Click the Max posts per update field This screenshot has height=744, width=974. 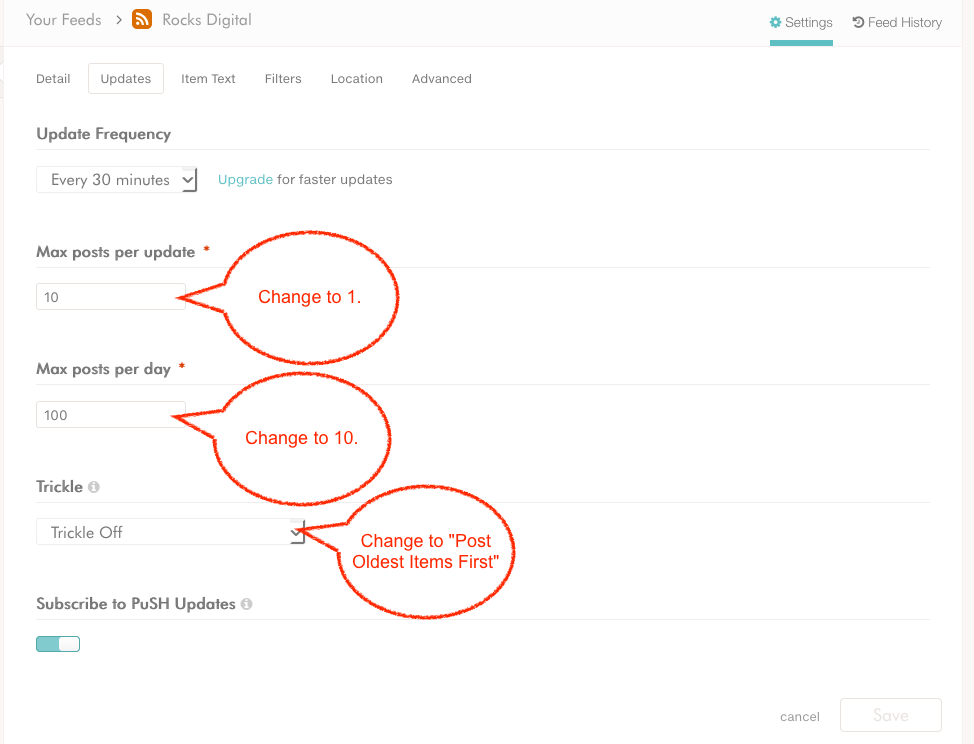pyautogui.click(x=111, y=297)
